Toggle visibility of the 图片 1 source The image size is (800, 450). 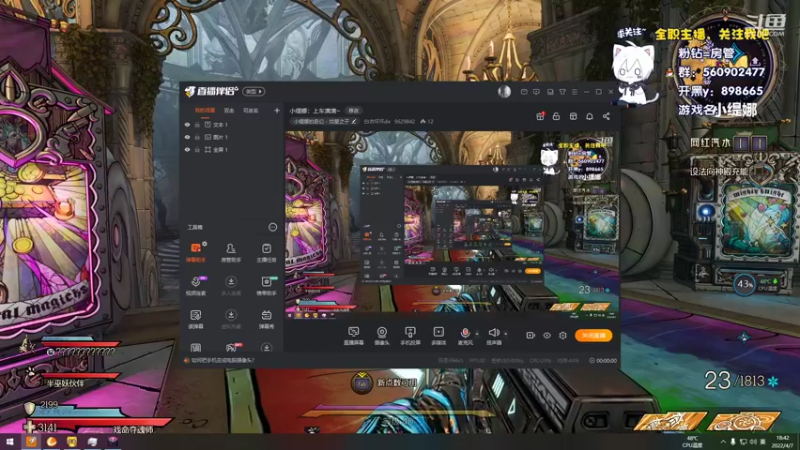[x=187, y=137]
